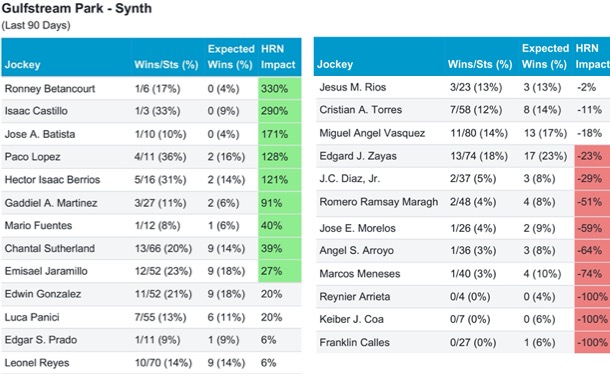Sort left table by Wins/Sts (%) header

click(166, 65)
